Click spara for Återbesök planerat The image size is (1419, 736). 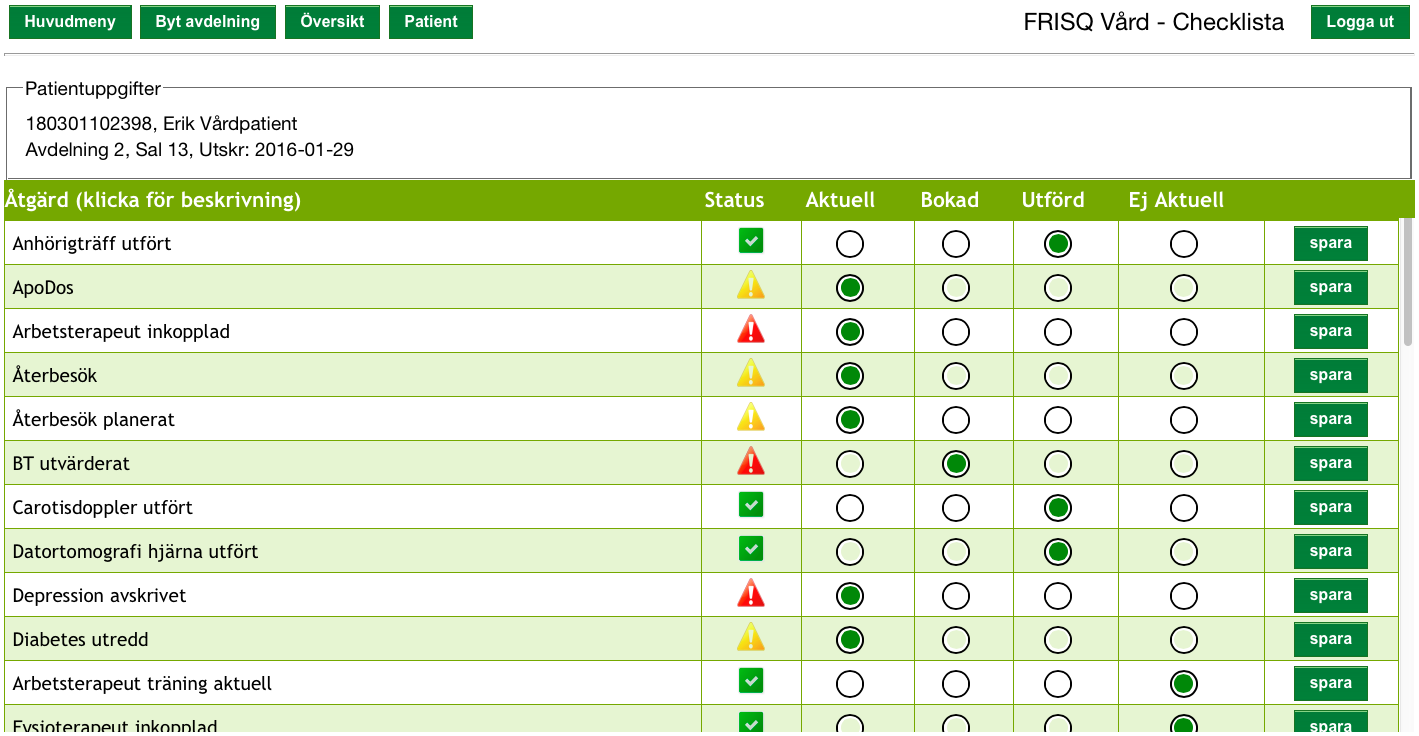tap(1331, 419)
